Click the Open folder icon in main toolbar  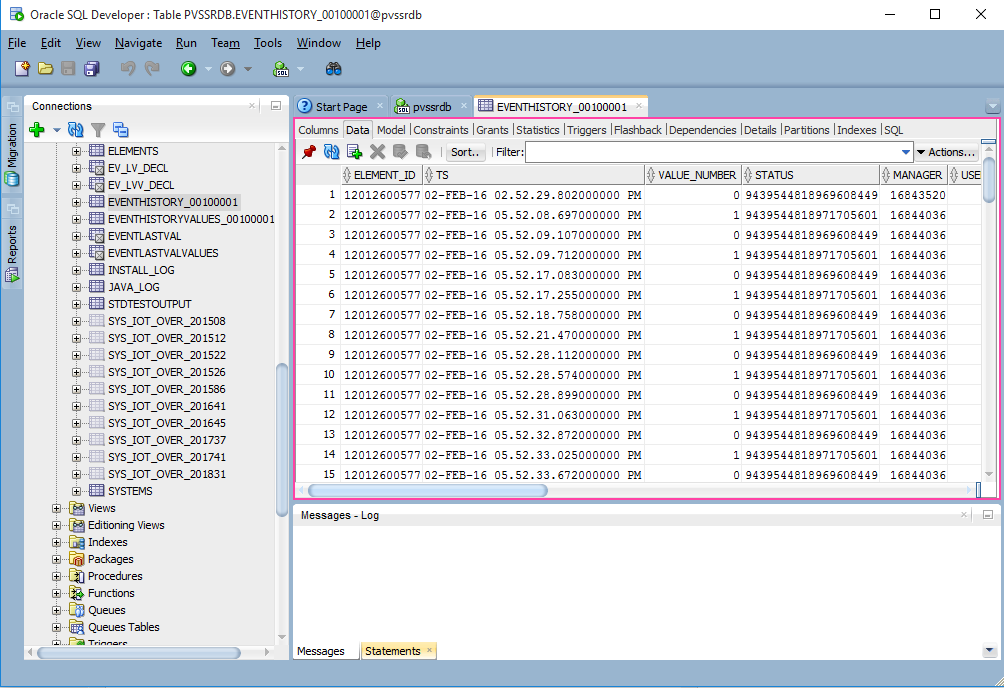click(45, 69)
